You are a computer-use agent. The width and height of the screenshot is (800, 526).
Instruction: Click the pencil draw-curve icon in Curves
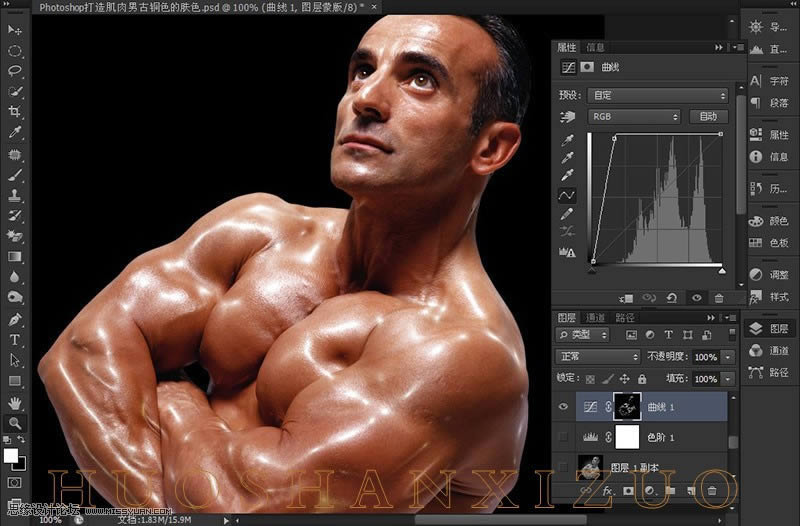pyautogui.click(x=566, y=213)
